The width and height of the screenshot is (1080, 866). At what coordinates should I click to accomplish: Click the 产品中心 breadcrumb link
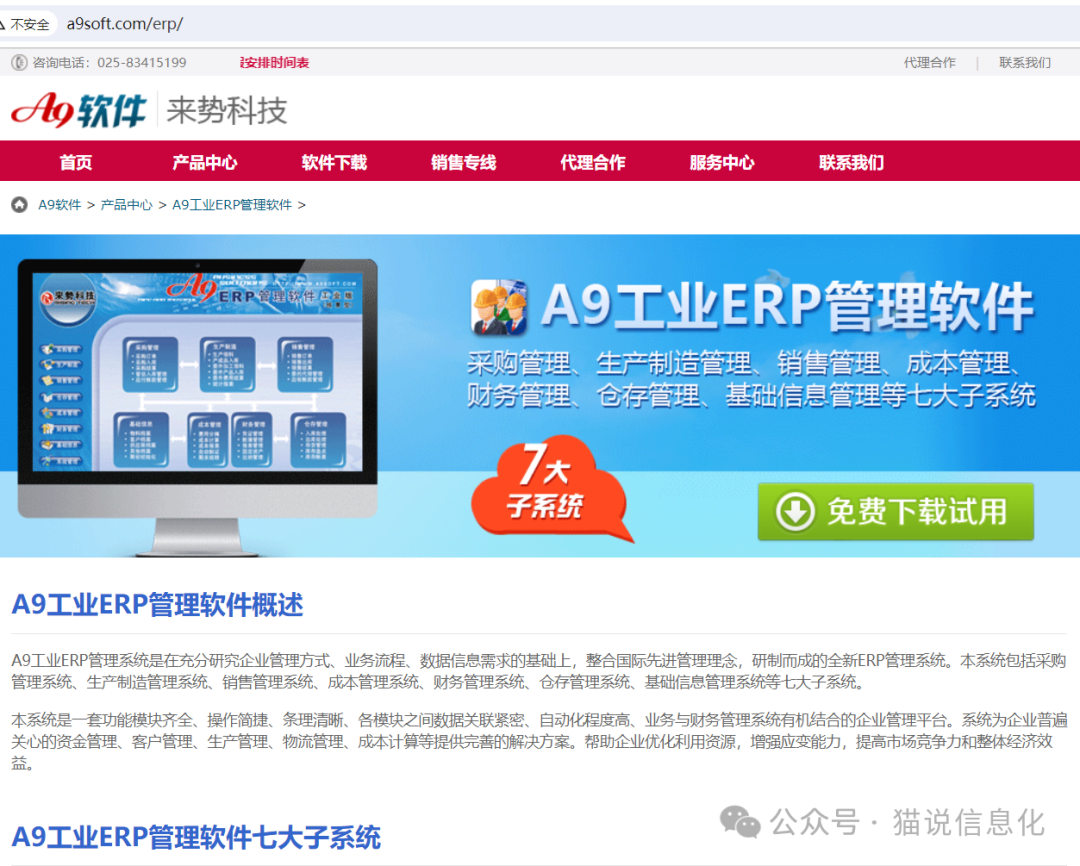point(126,205)
